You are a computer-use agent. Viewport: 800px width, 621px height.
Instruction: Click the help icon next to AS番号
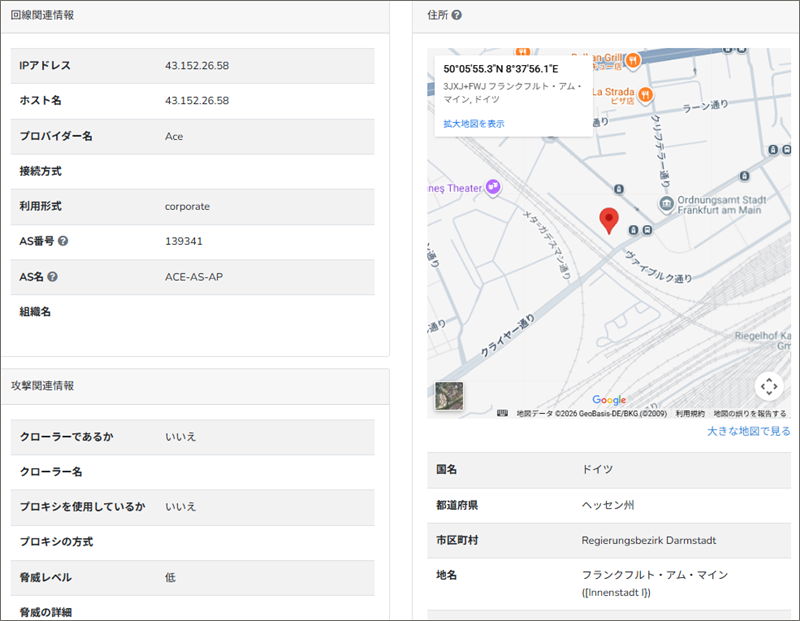tap(63, 242)
